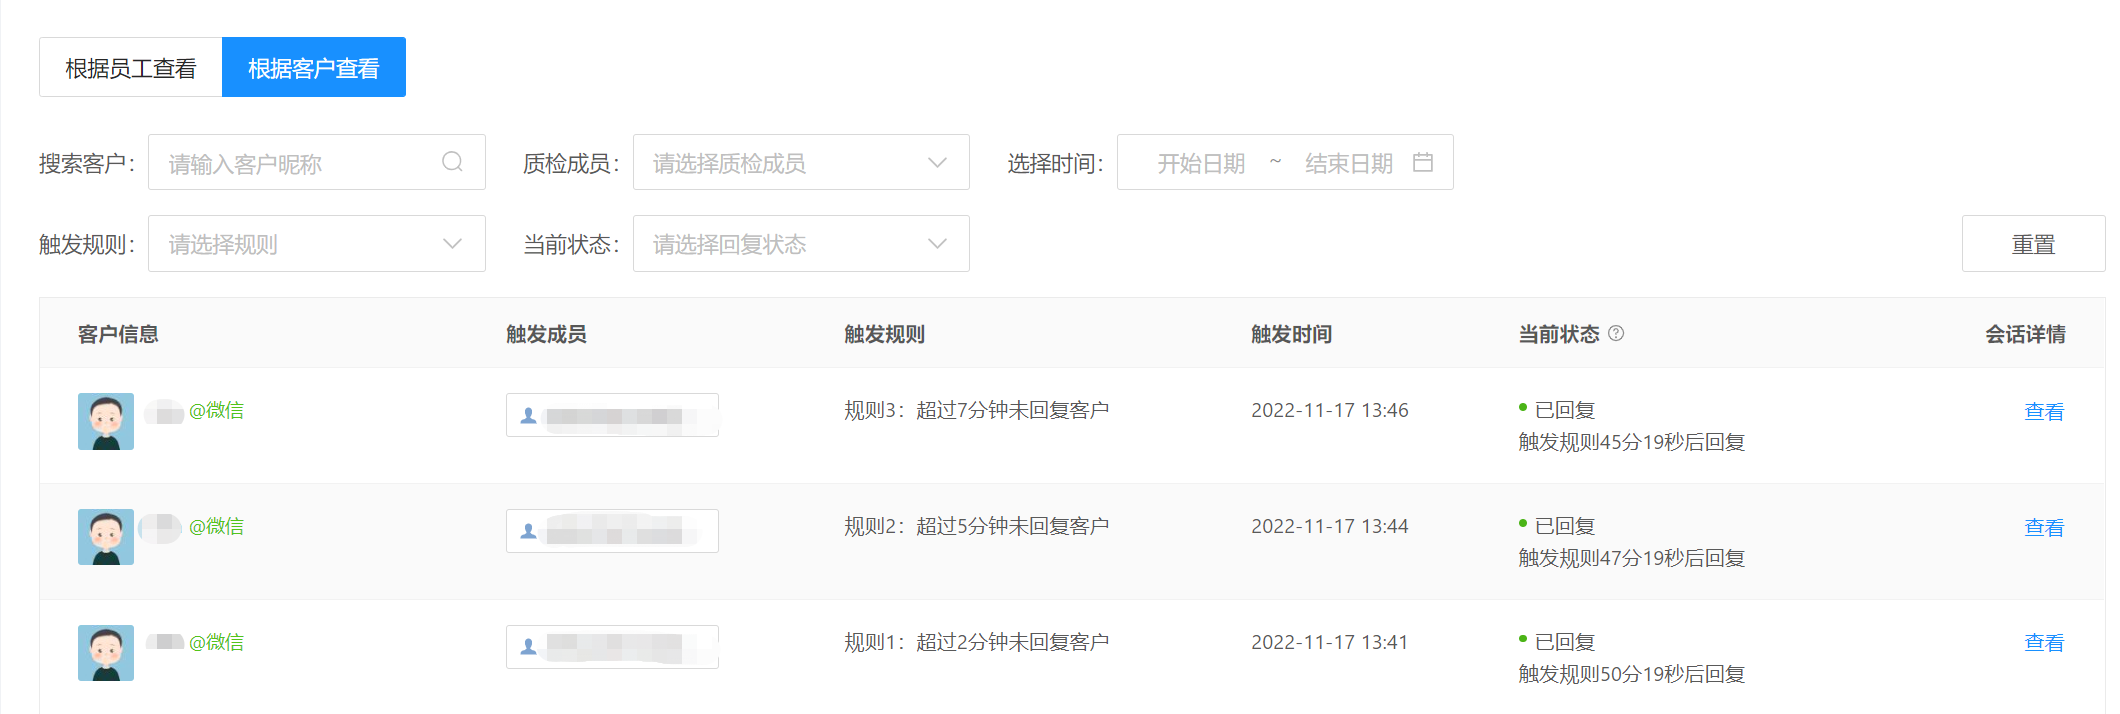Open the 请选择质检成员 dropdown
This screenshot has width=2120, height=714.
coord(801,162)
